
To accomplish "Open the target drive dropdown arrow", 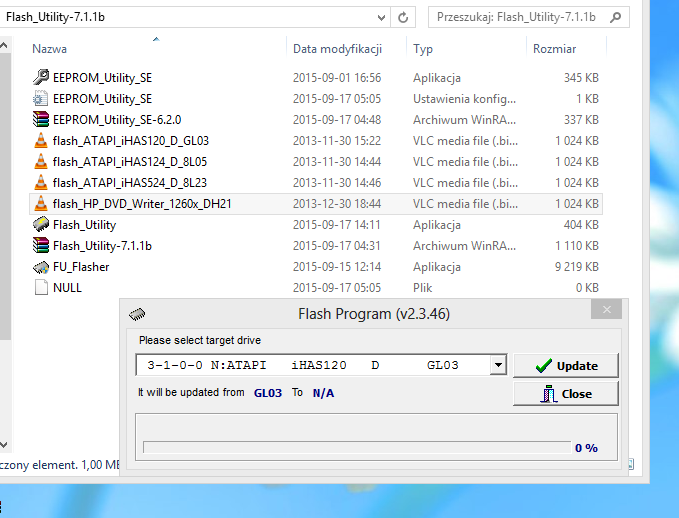I will point(498,365).
